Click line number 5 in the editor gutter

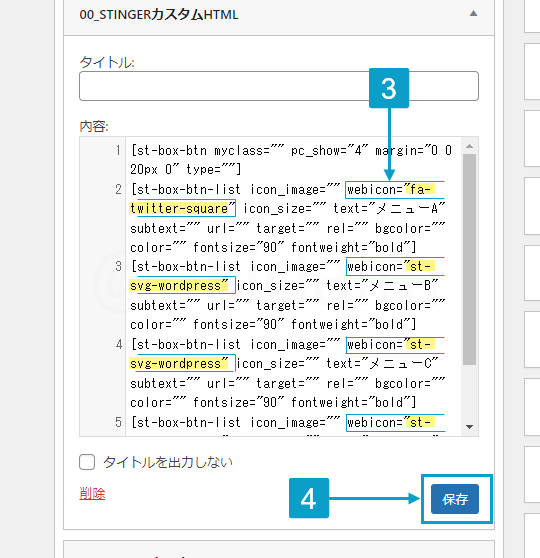click(x=118, y=422)
